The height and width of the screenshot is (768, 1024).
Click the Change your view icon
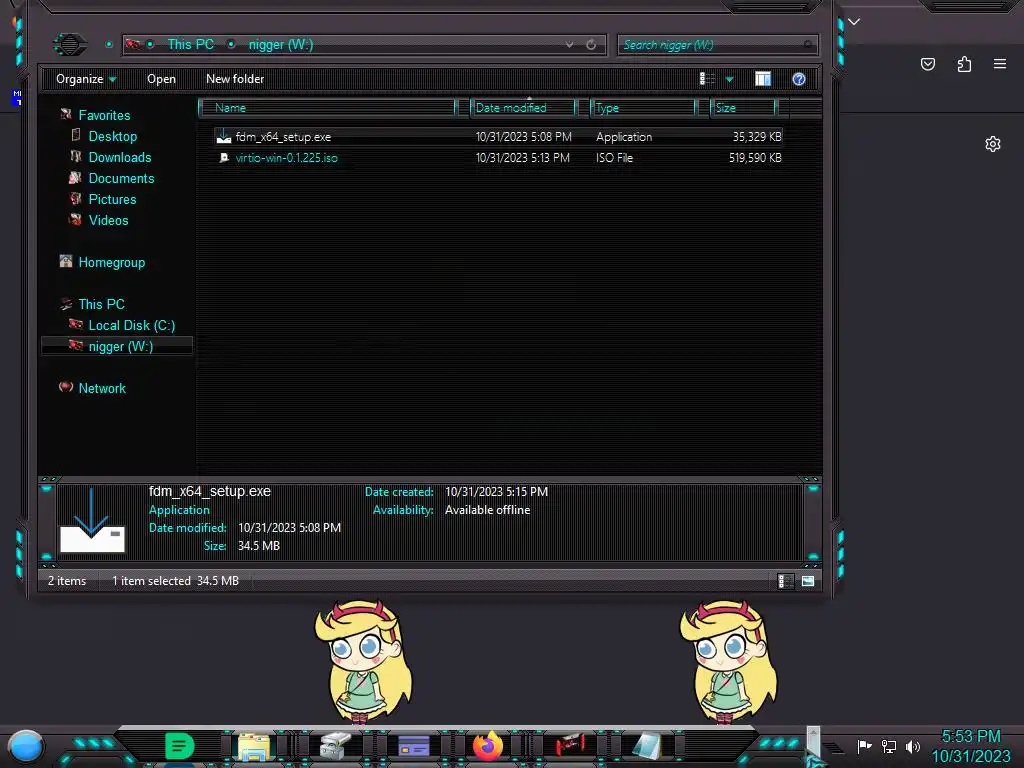point(707,79)
